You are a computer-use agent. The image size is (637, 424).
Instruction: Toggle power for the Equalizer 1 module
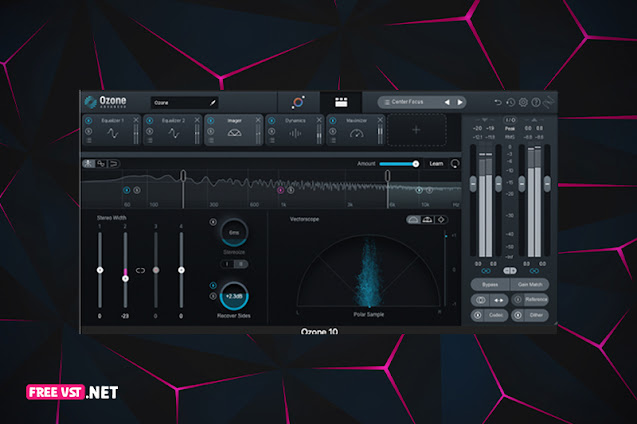pos(89,121)
